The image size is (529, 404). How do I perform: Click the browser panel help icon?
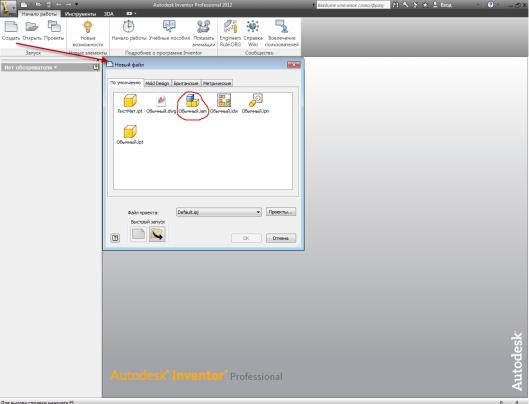[96, 67]
